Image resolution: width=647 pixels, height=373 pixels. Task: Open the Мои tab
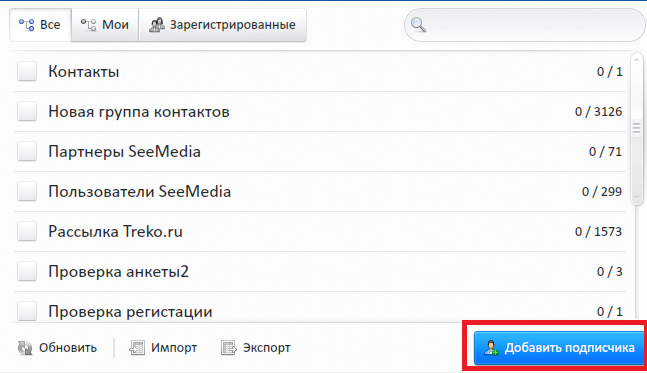105,25
